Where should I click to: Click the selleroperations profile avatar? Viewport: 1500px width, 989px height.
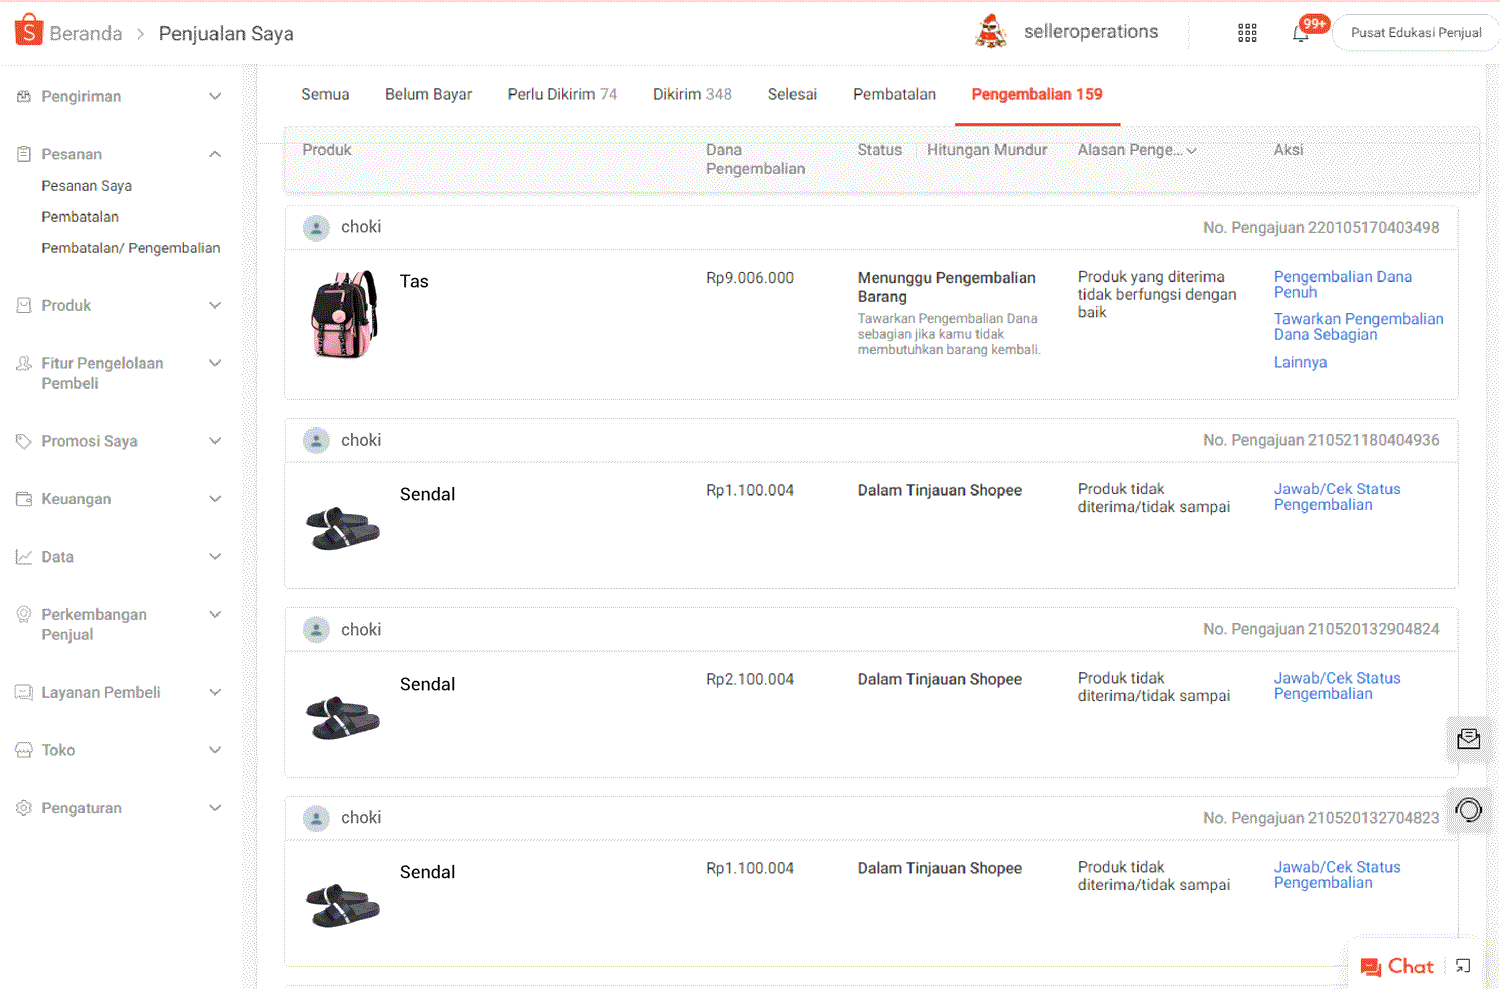point(991,31)
